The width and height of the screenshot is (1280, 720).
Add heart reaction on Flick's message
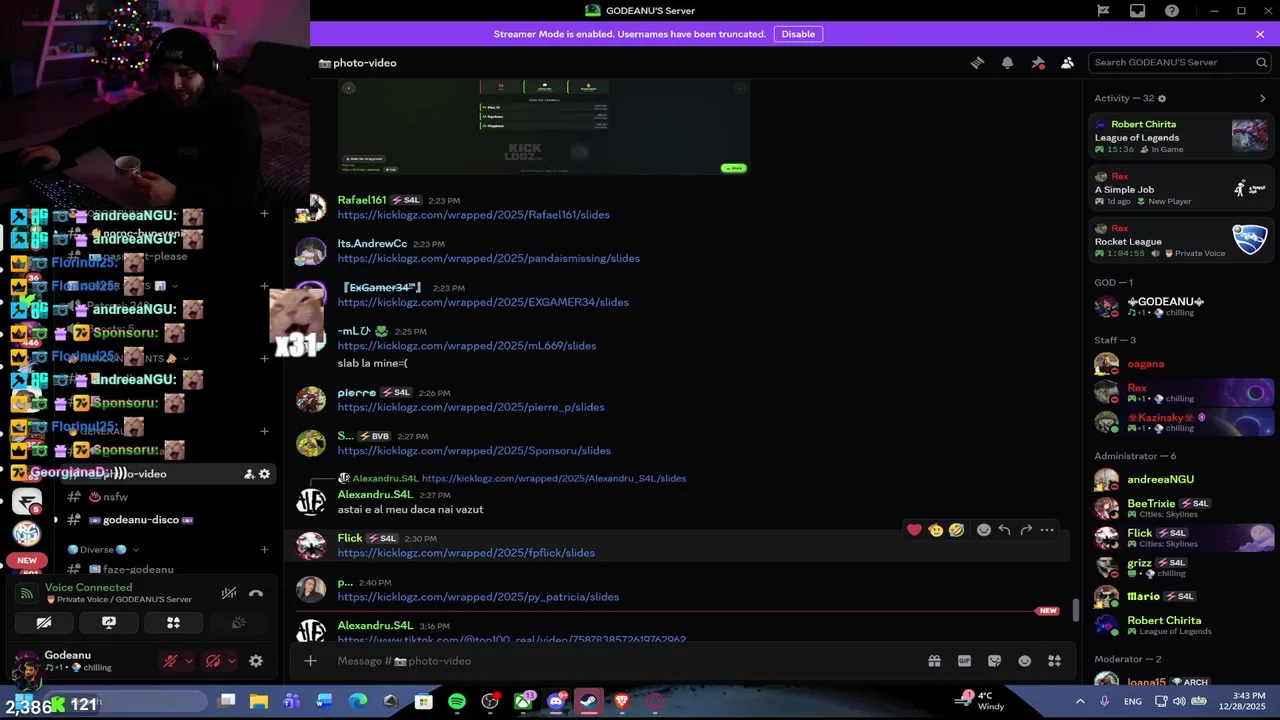tap(914, 530)
